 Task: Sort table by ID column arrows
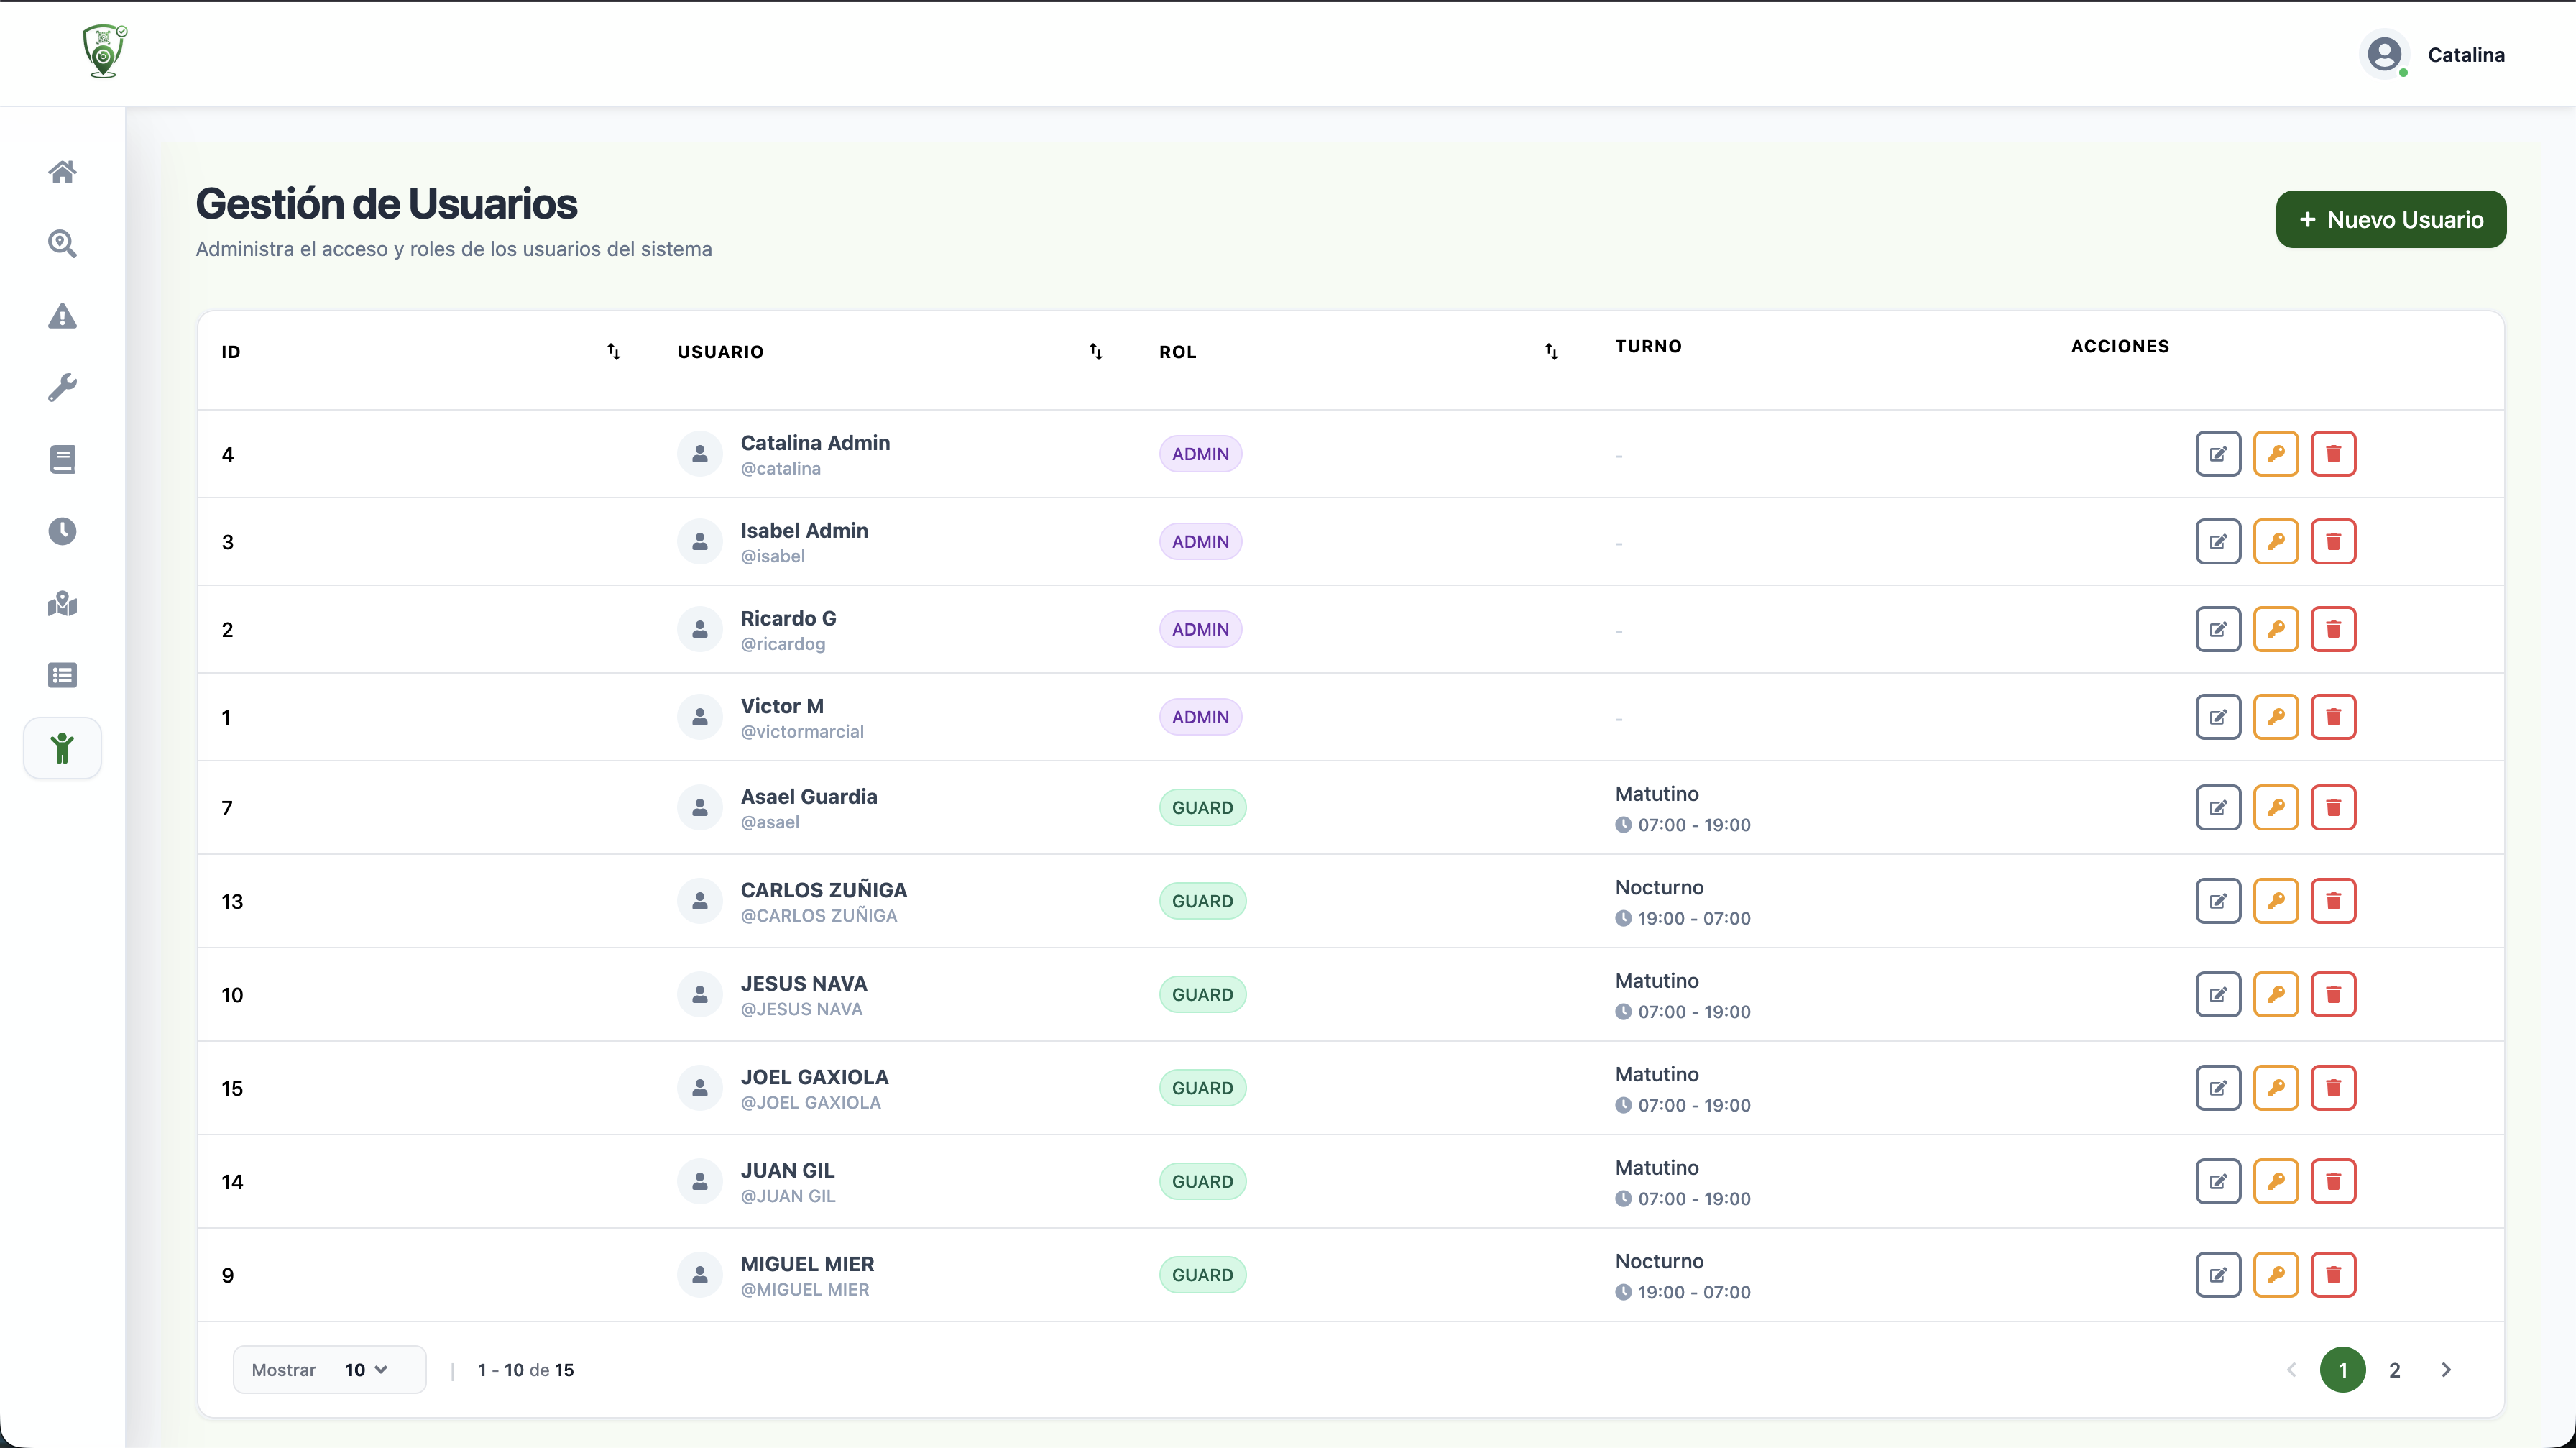coord(613,352)
